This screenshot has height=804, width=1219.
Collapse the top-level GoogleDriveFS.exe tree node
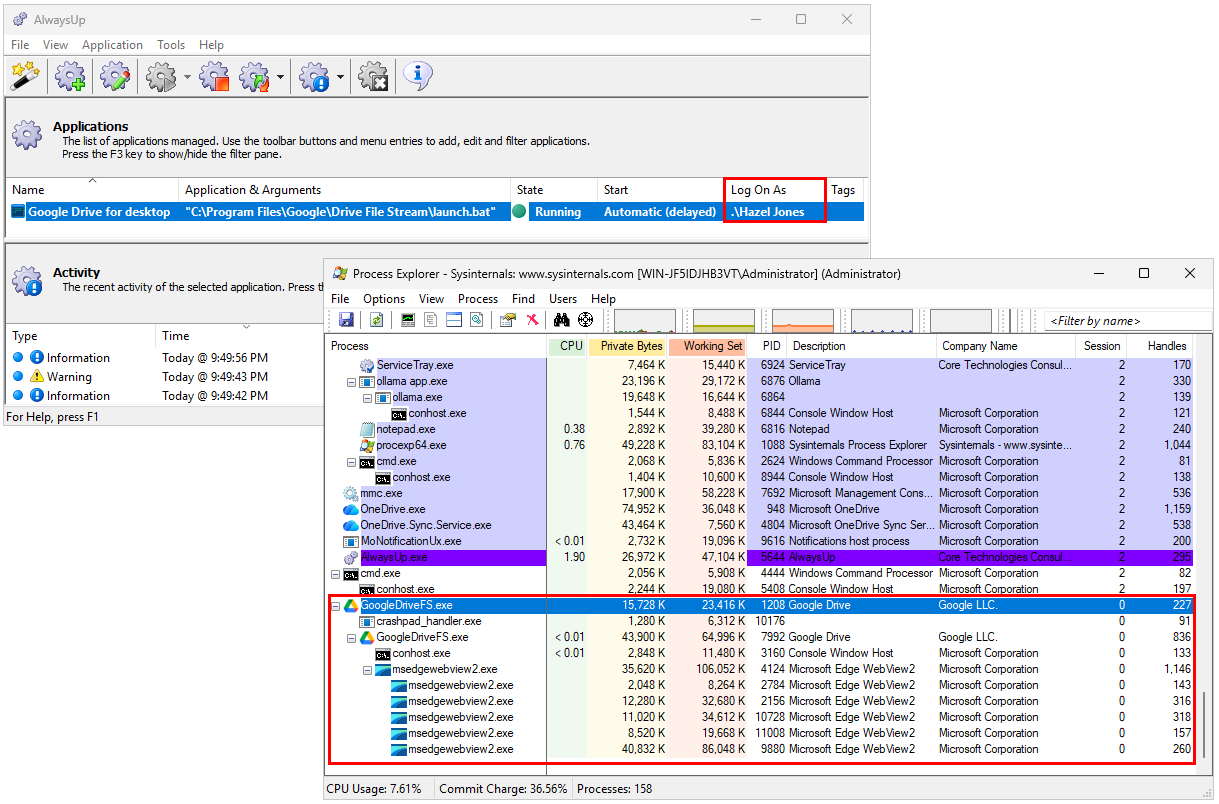click(x=335, y=606)
